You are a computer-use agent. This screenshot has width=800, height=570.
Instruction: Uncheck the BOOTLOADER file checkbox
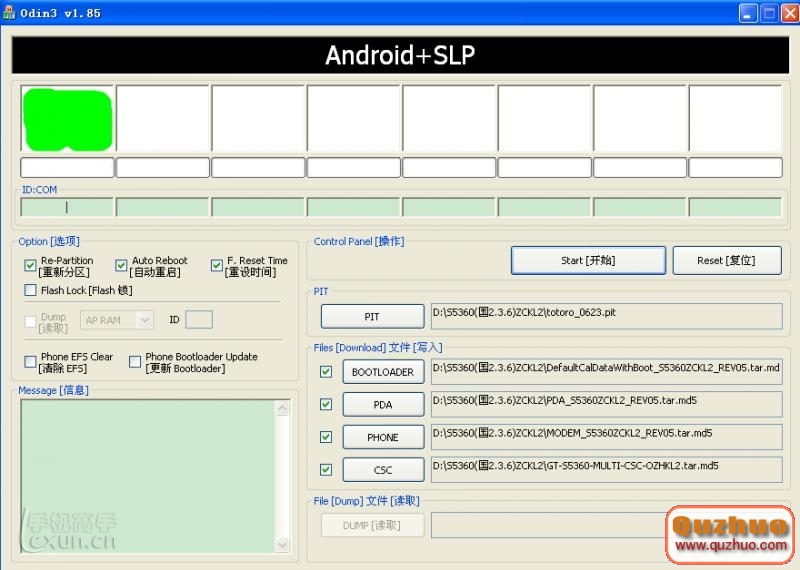(326, 372)
